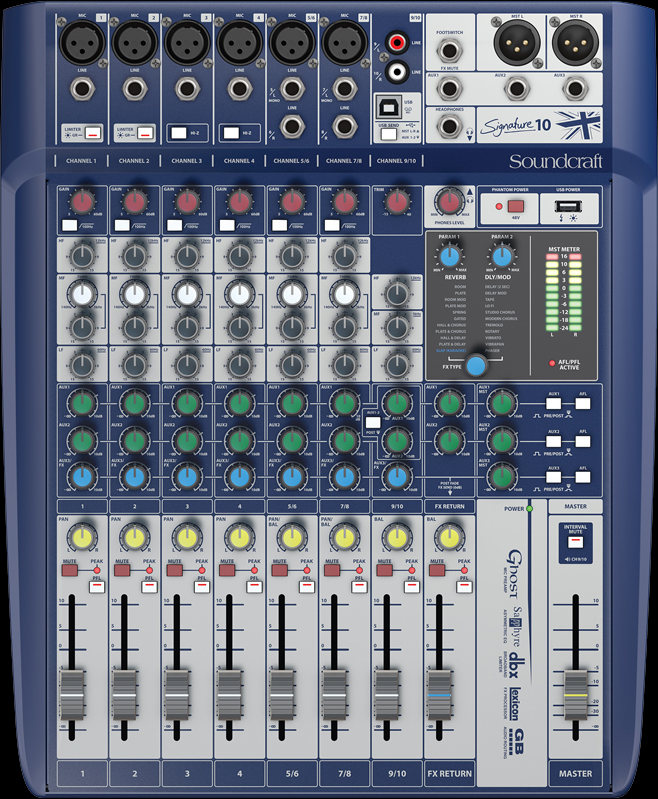This screenshot has height=799, width=658.
Task: Click the 'REVERB' effects list heading
Action: 455,277
